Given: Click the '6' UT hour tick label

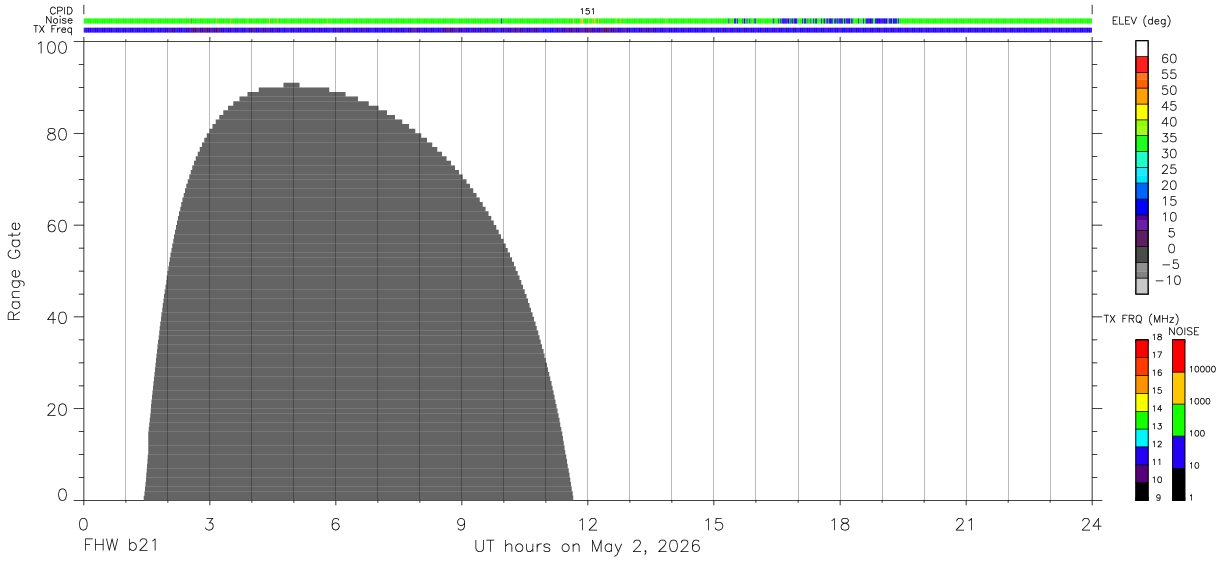Looking at the screenshot, I should pos(335,525).
